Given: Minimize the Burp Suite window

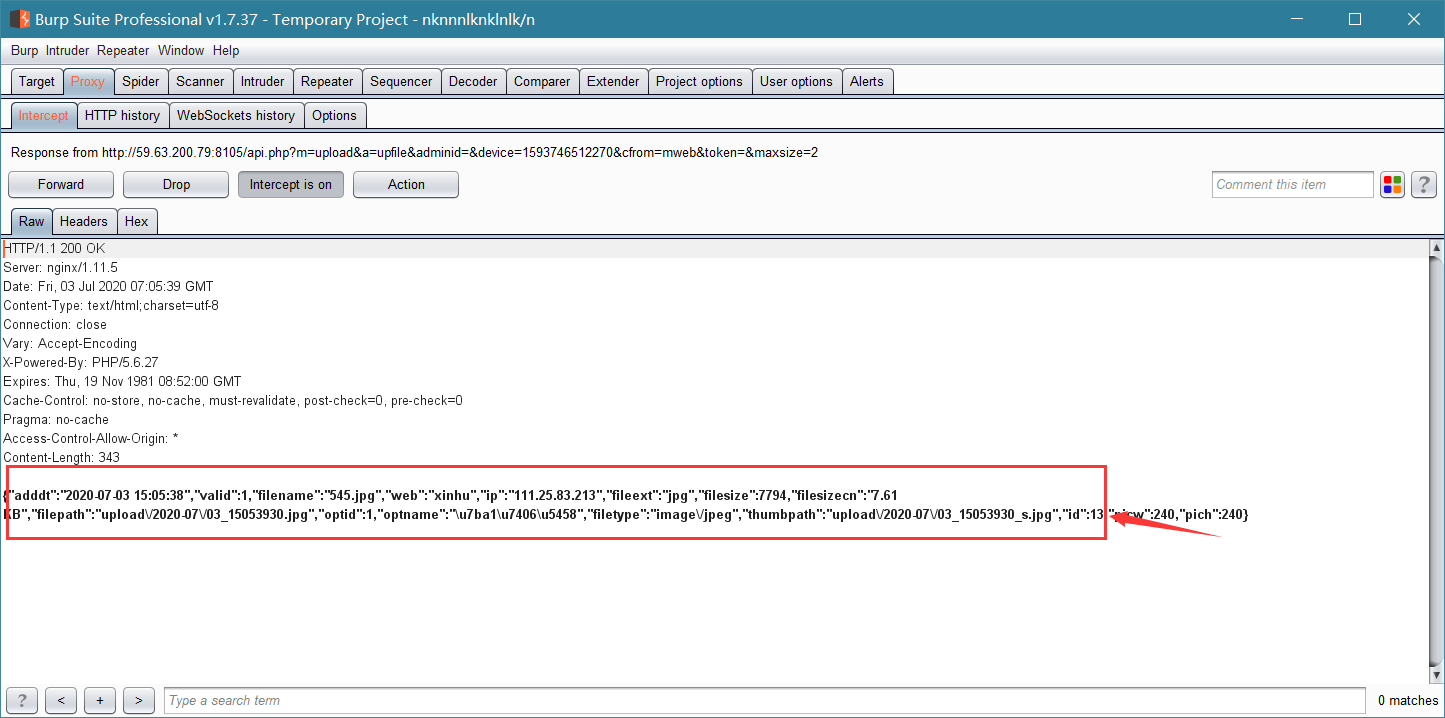Looking at the screenshot, I should click(1296, 19).
